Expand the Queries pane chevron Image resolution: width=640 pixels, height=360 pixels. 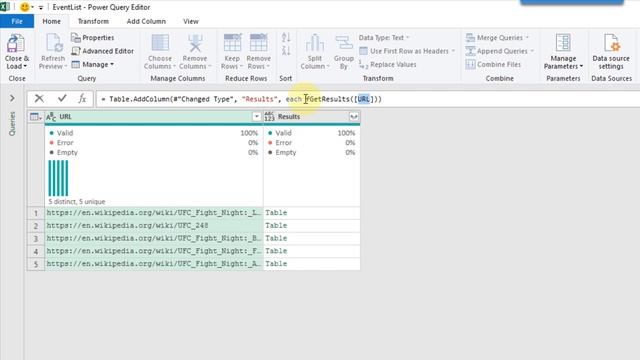pos(12,98)
